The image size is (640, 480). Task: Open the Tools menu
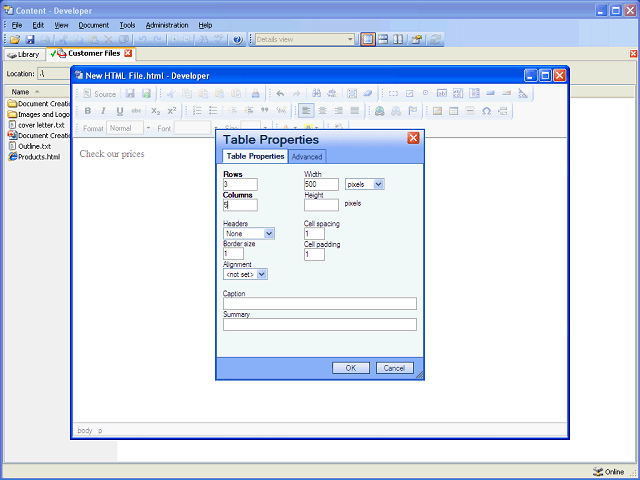click(x=127, y=25)
